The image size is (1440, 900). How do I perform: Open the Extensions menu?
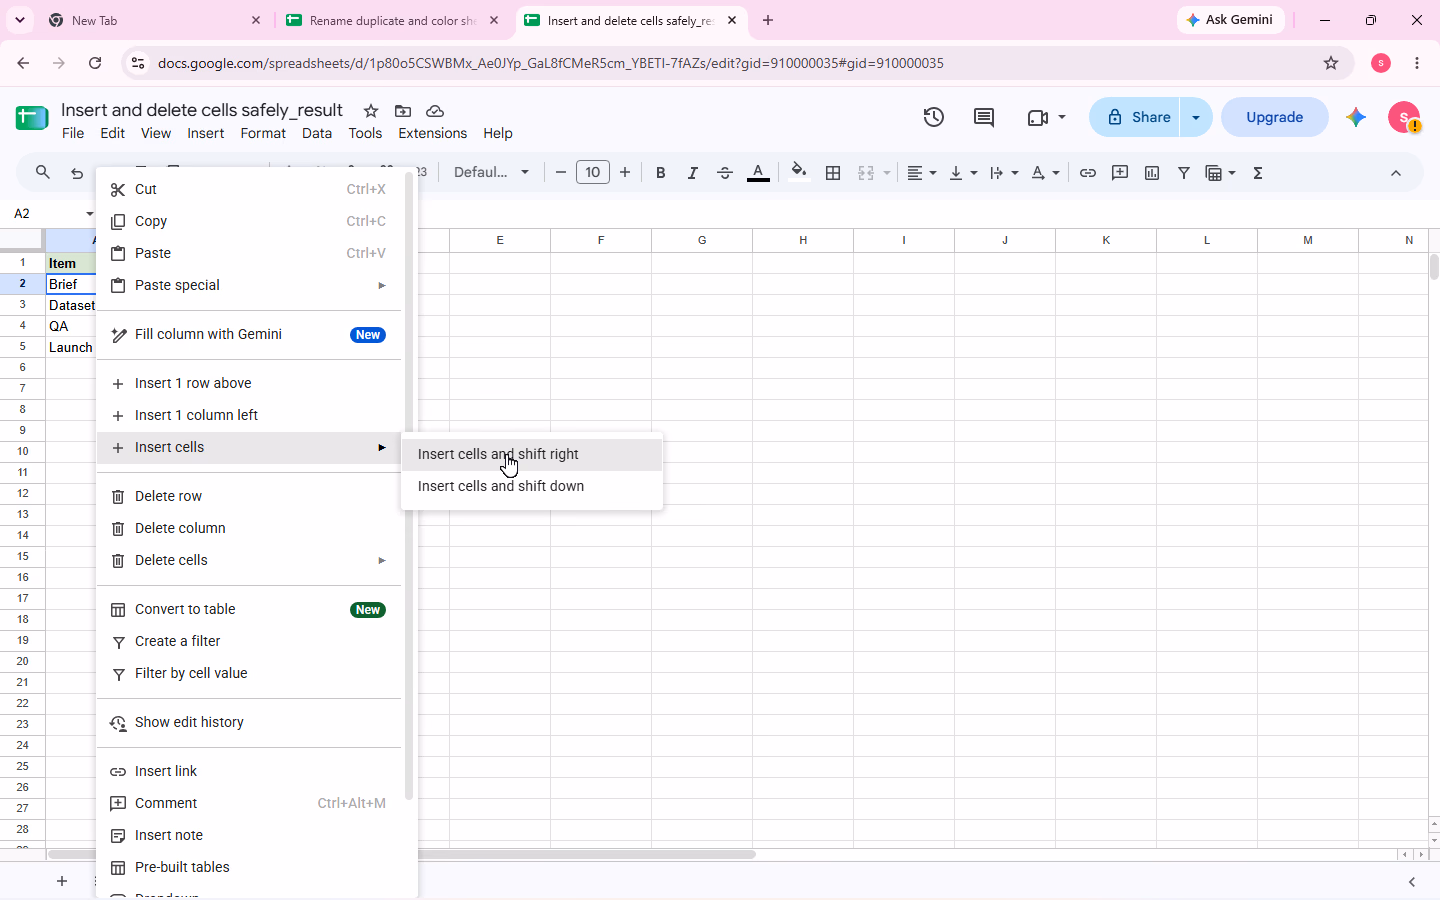[432, 133]
